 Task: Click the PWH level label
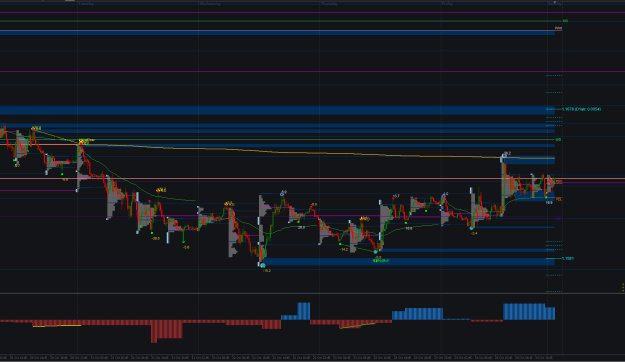(x=558, y=28)
